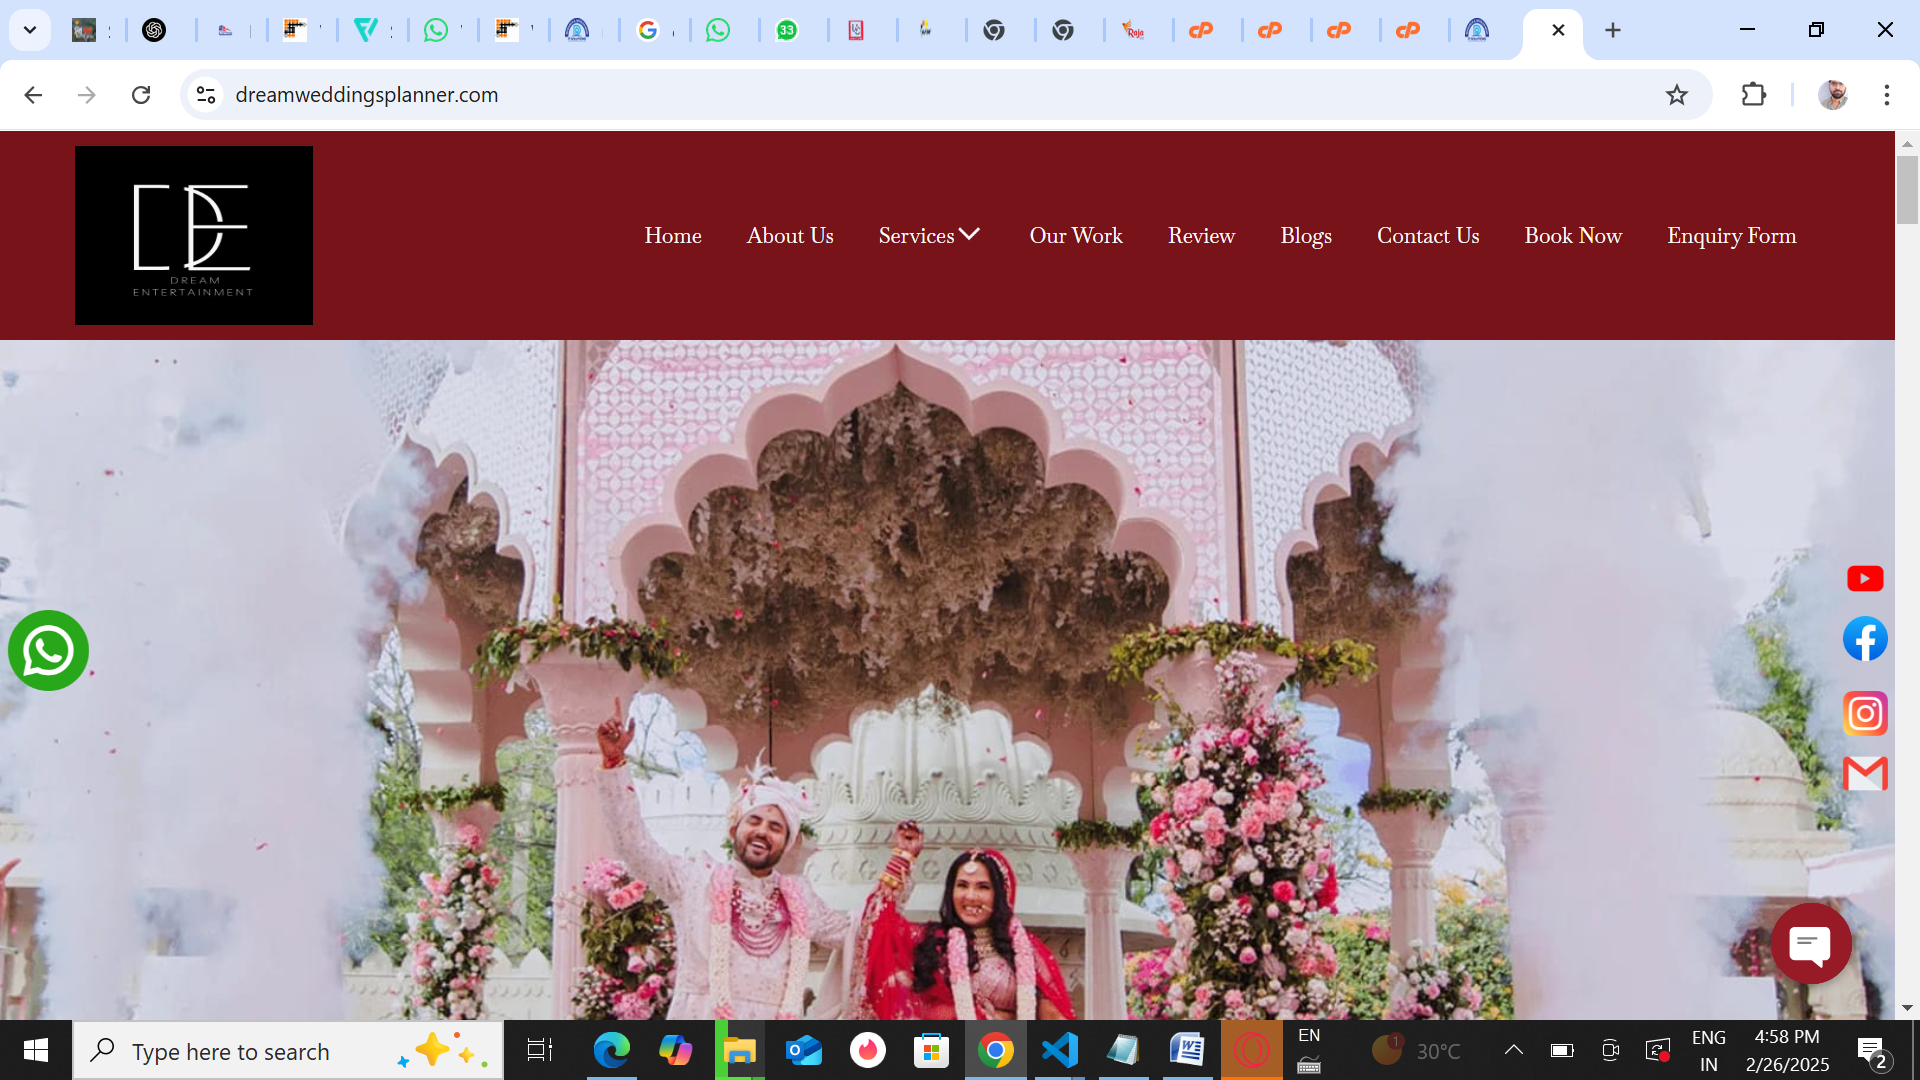The image size is (1920, 1080).
Task: Open the Opera browser taskbar icon
Action: coord(1252,1050)
